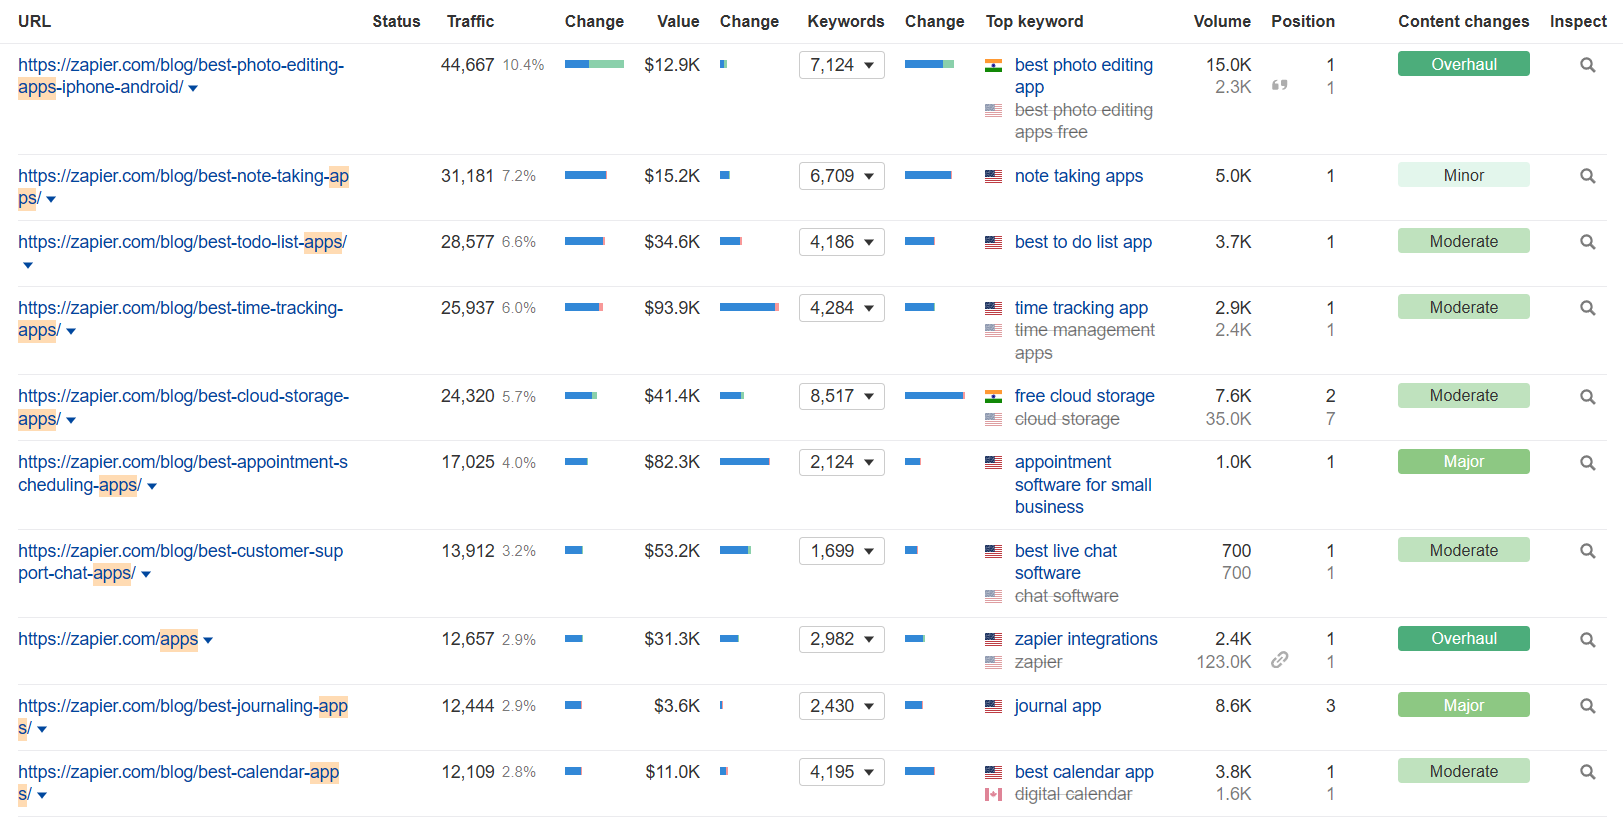This screenshot has width=1623, height=817.
Task: Open keywords dropdown showing 4,284
Action: coord(842,308)
